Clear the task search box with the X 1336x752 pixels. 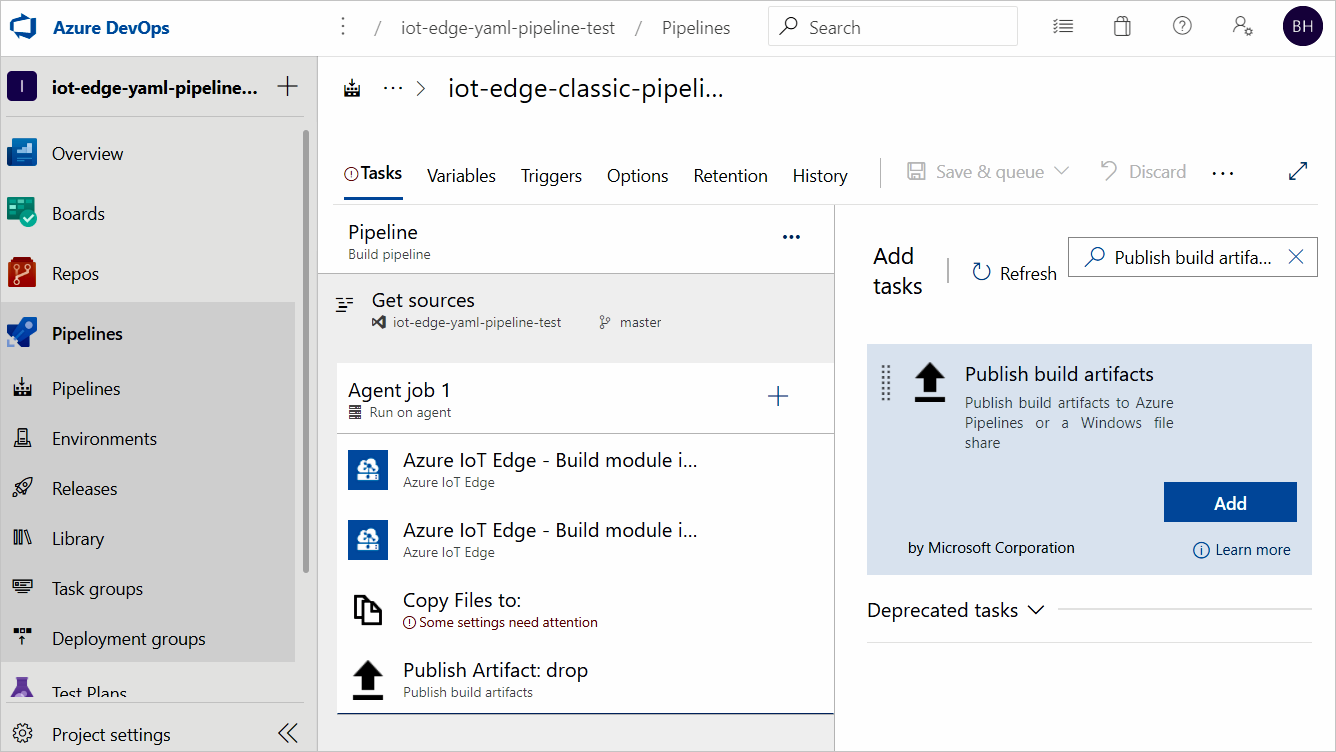[1296, 257]
